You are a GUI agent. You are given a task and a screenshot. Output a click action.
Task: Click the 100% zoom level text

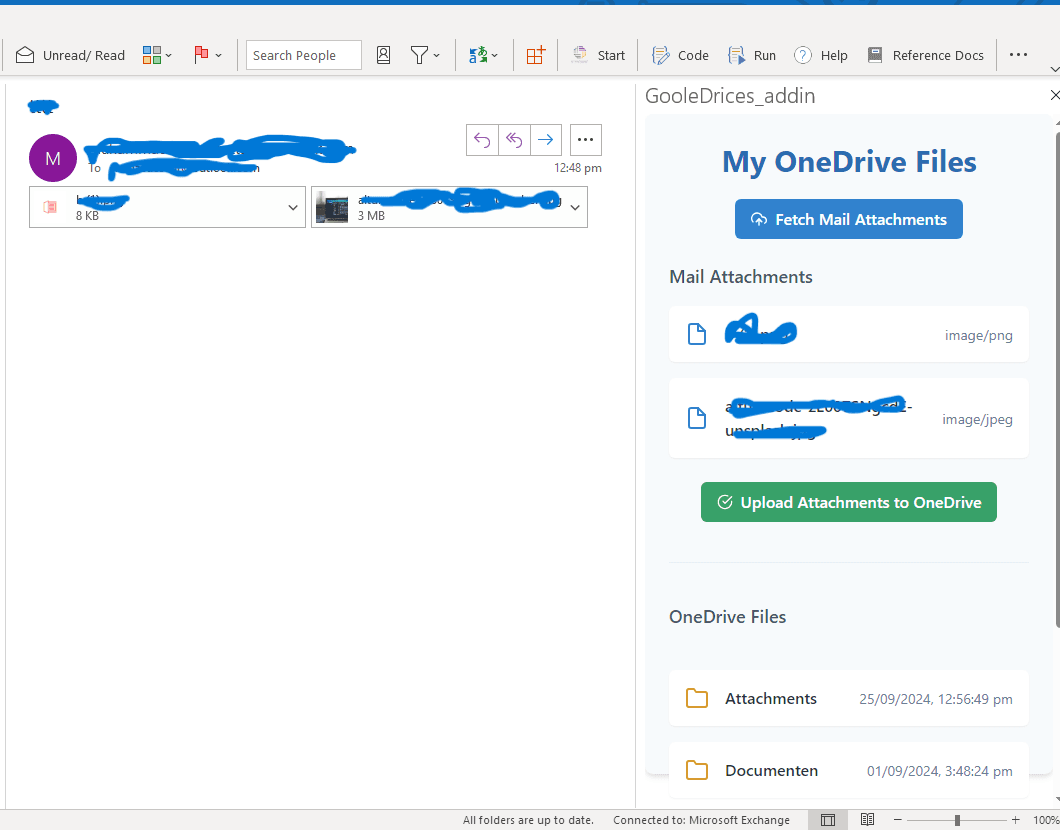click(x=1046, y=820)
